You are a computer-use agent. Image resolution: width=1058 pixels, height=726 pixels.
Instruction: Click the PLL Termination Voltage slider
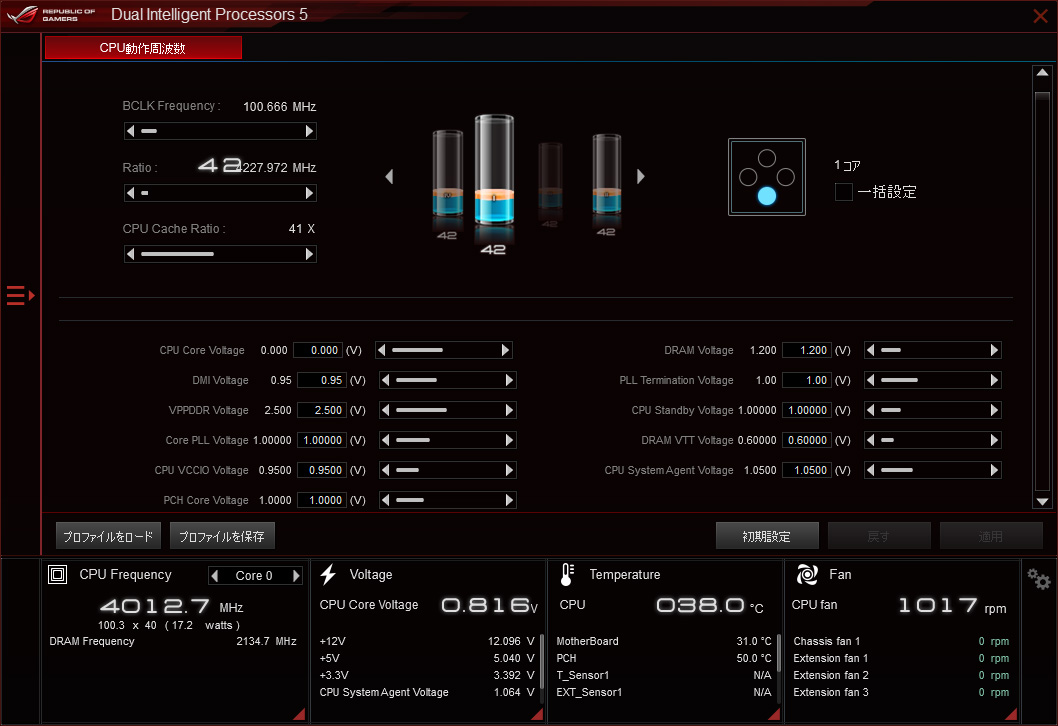[x=932, y=380]
